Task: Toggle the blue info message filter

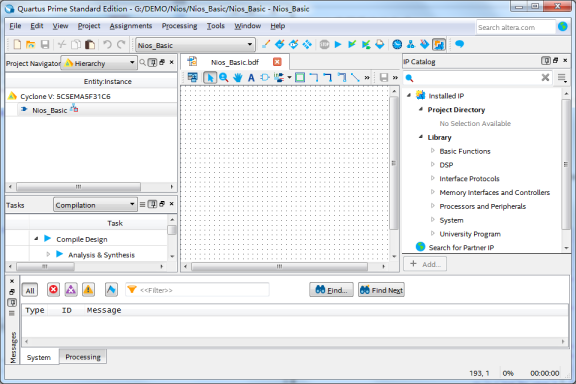Action: [111, 290]
